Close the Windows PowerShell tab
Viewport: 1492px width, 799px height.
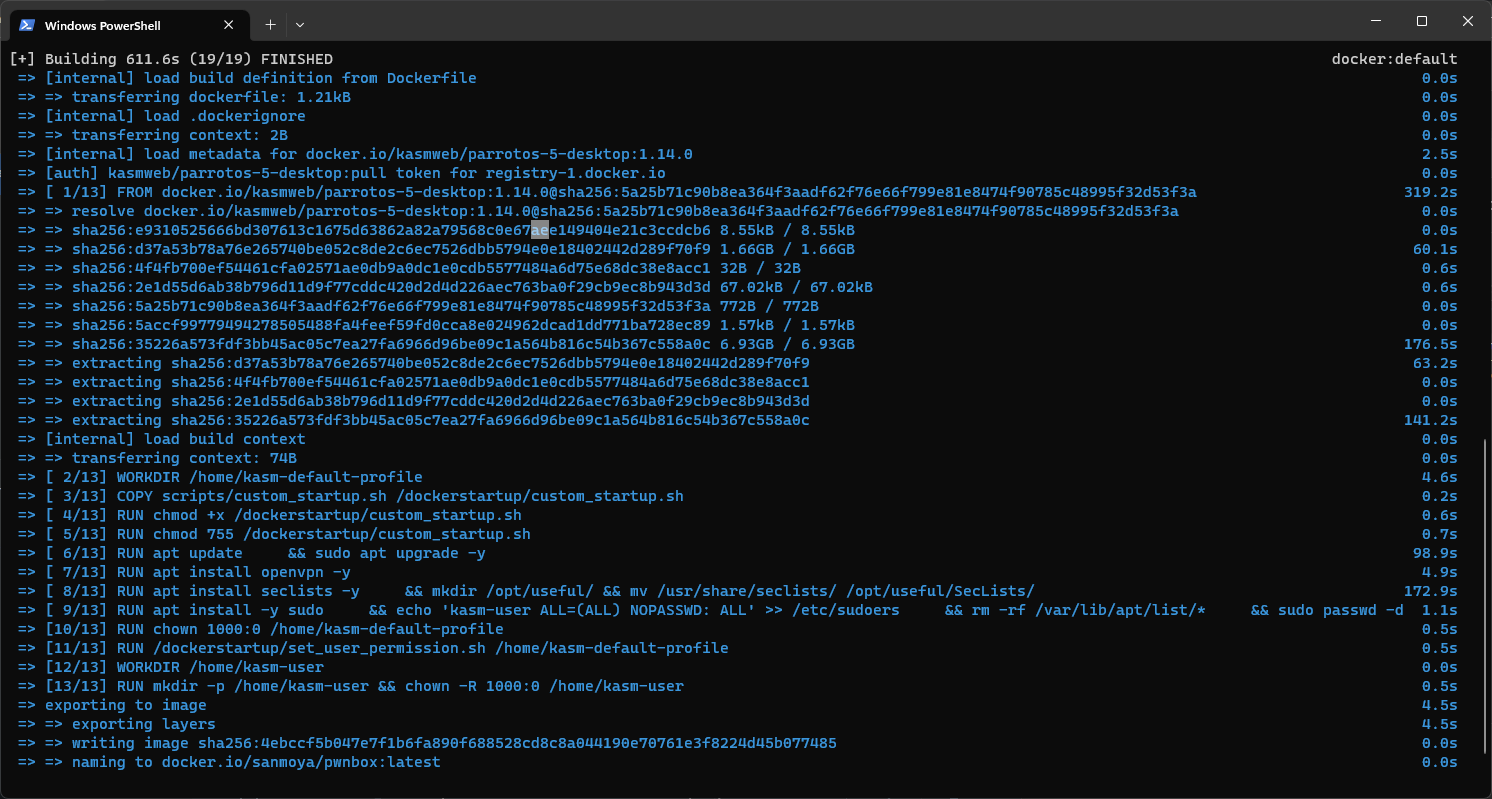[229, 25]
